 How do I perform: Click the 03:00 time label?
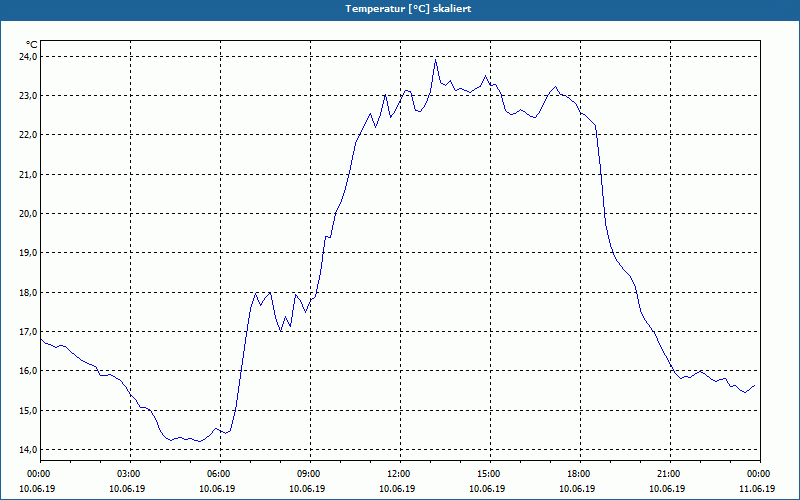point(130,474)
